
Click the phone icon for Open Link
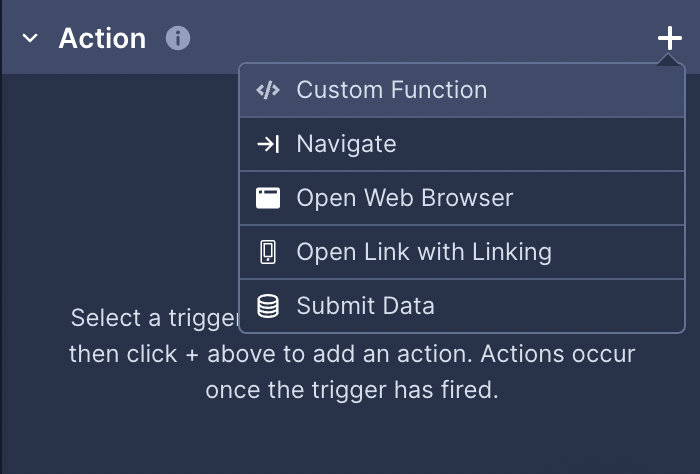tap(268, 252)
